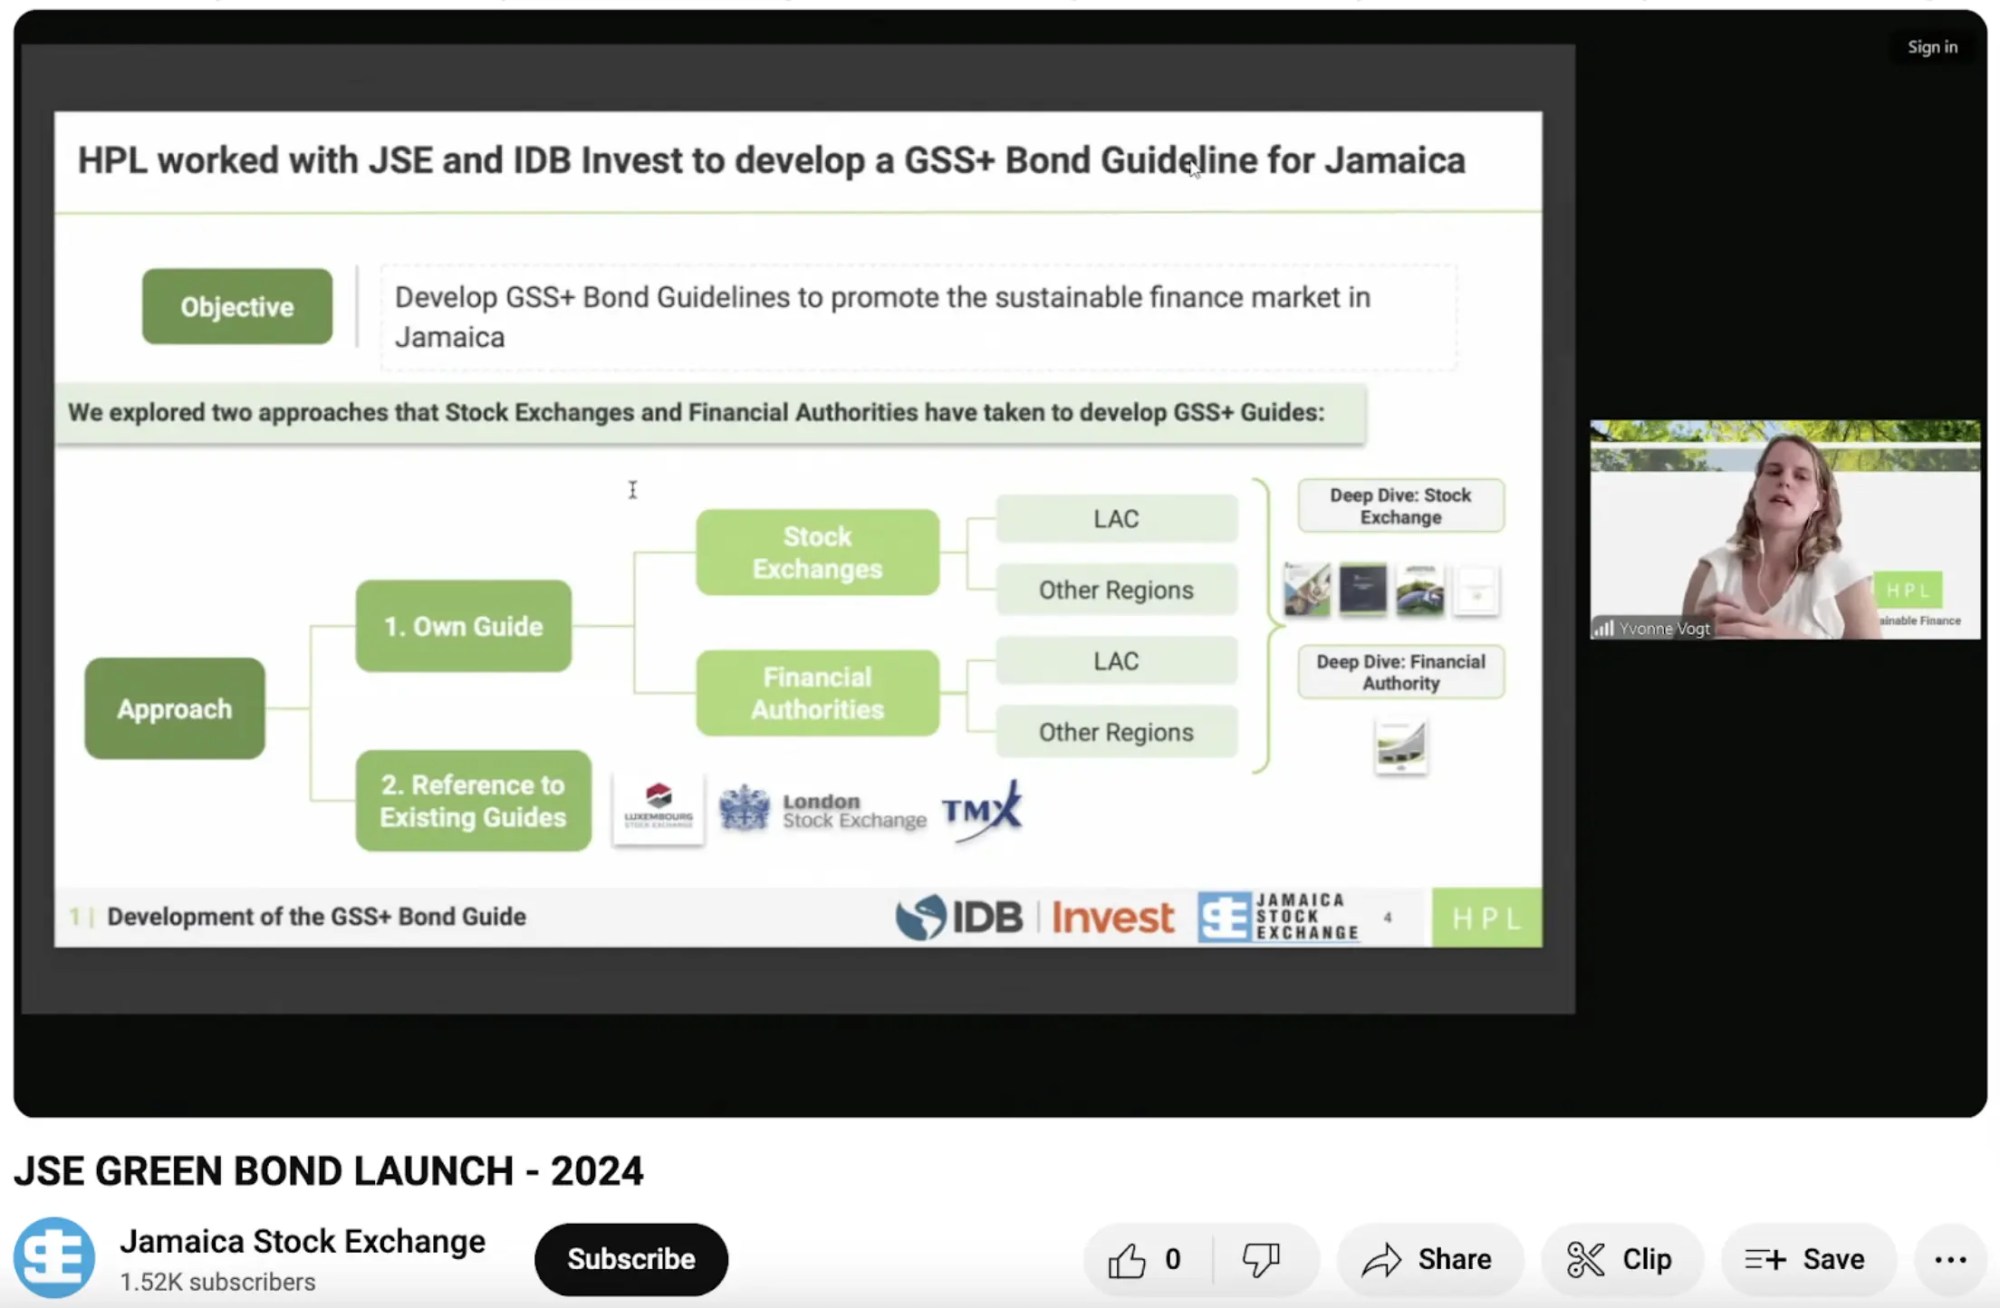Click the Deep Dive: Stock Exchange box
Screen dimensions: 2000x1308
[1400, 506]
